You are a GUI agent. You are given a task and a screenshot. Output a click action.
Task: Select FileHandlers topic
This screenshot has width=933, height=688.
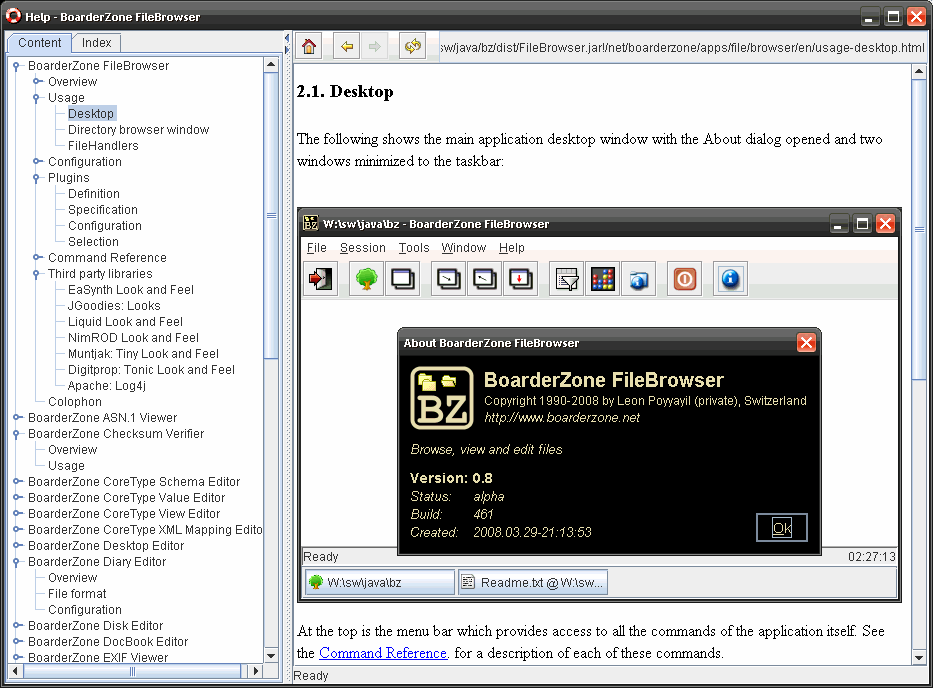point(103,146)
